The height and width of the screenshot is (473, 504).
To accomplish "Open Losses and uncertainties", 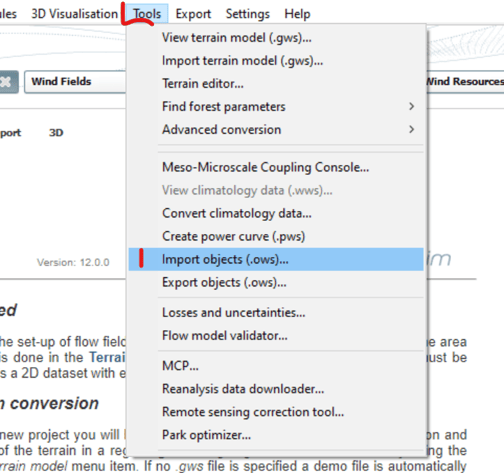I will 276,313.
